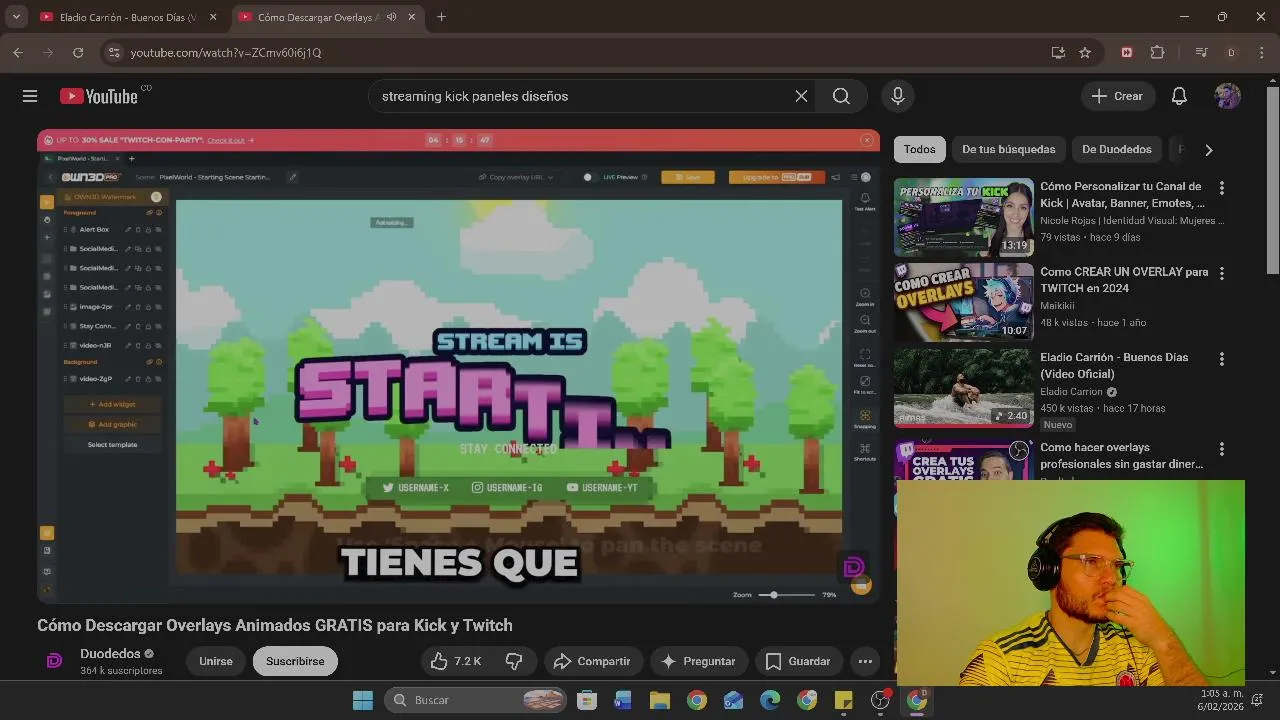Screen dimensions: 1280x720
Task: Open the notifications bell
Action: click(1179, 96)
